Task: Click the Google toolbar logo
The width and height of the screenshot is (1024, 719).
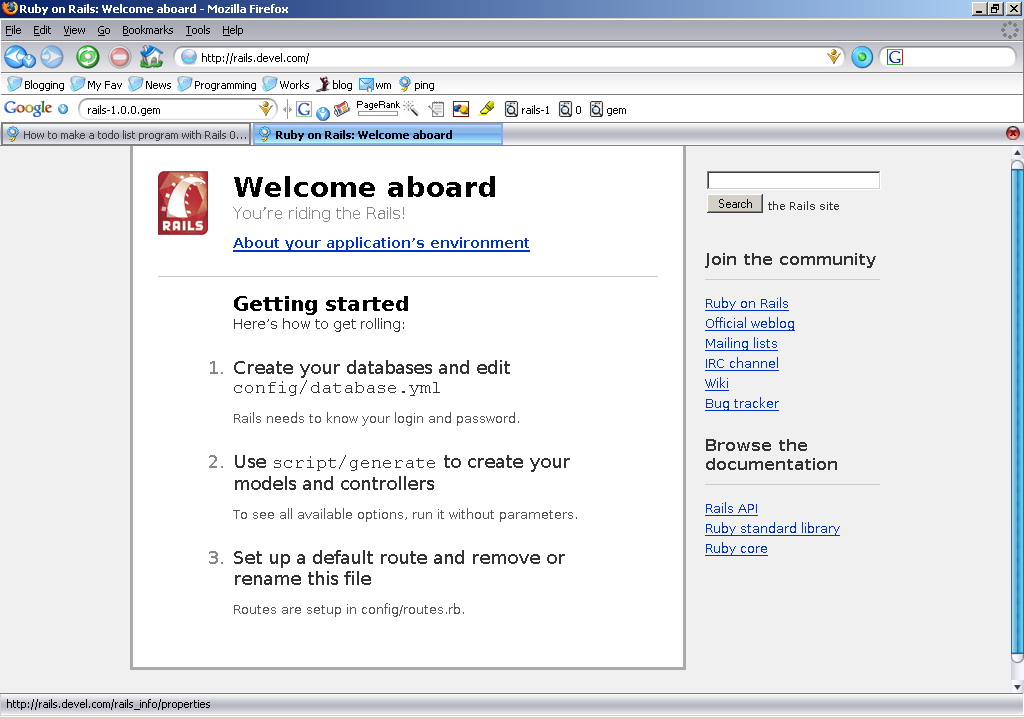Action: click(28, 108)
